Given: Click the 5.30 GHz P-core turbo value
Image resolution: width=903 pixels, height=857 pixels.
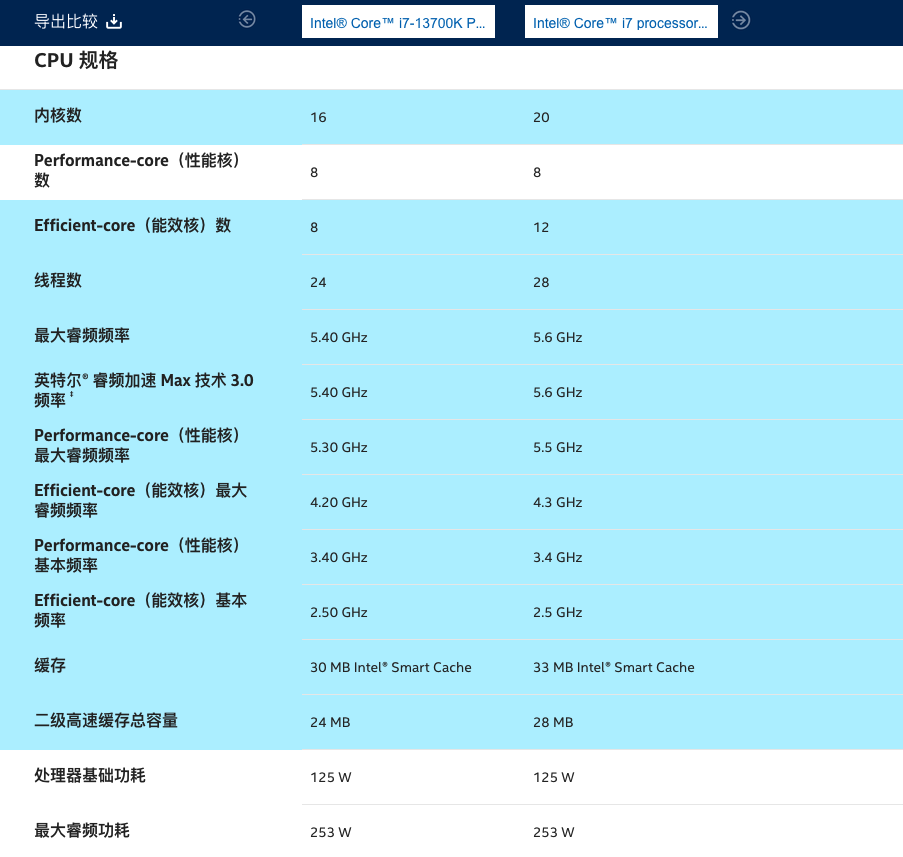Looking at the screenshot, I should (339, 448).
